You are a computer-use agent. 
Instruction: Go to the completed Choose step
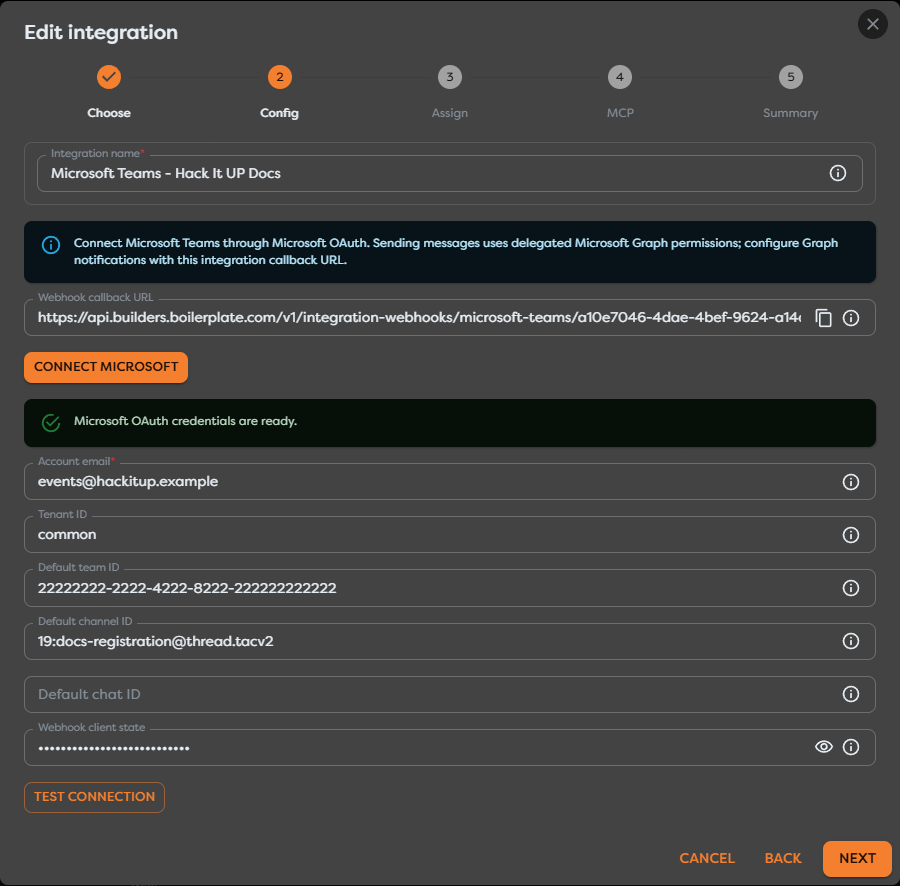coord(108,77)
